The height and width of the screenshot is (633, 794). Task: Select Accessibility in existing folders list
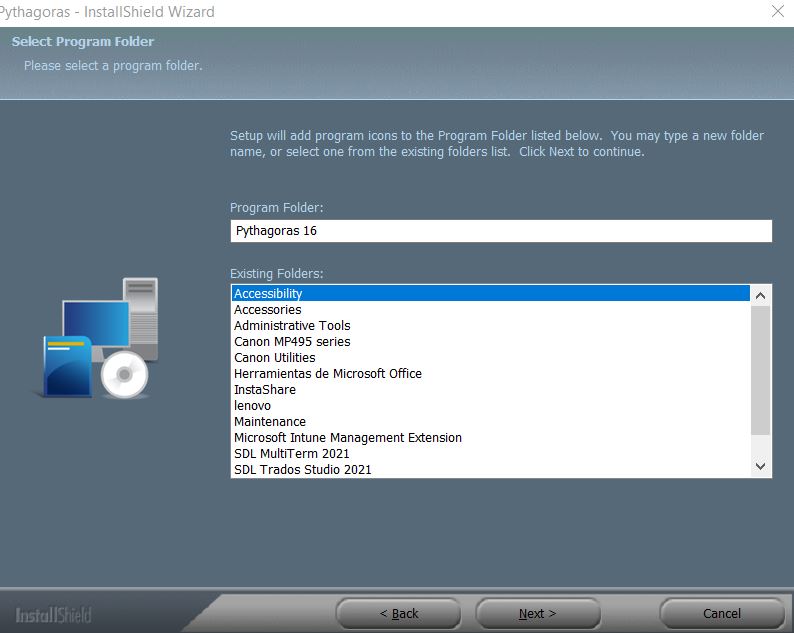[x=491, y=293]
